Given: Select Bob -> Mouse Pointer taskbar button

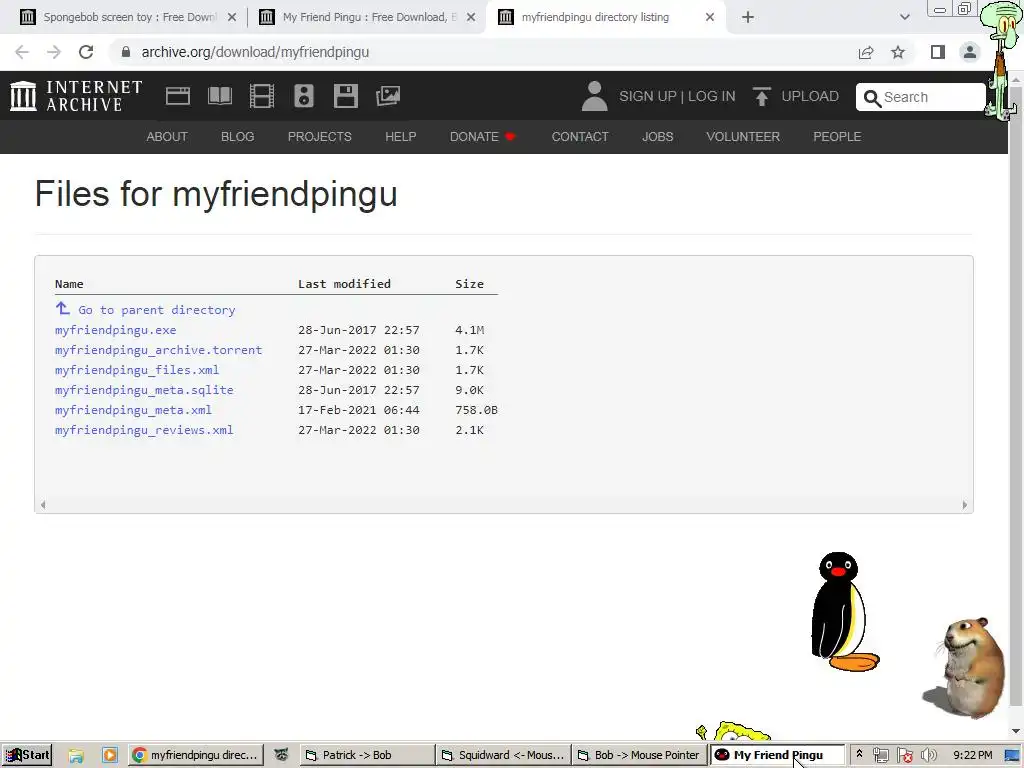Looking at the screenshot, I should (x=640, y=755).
